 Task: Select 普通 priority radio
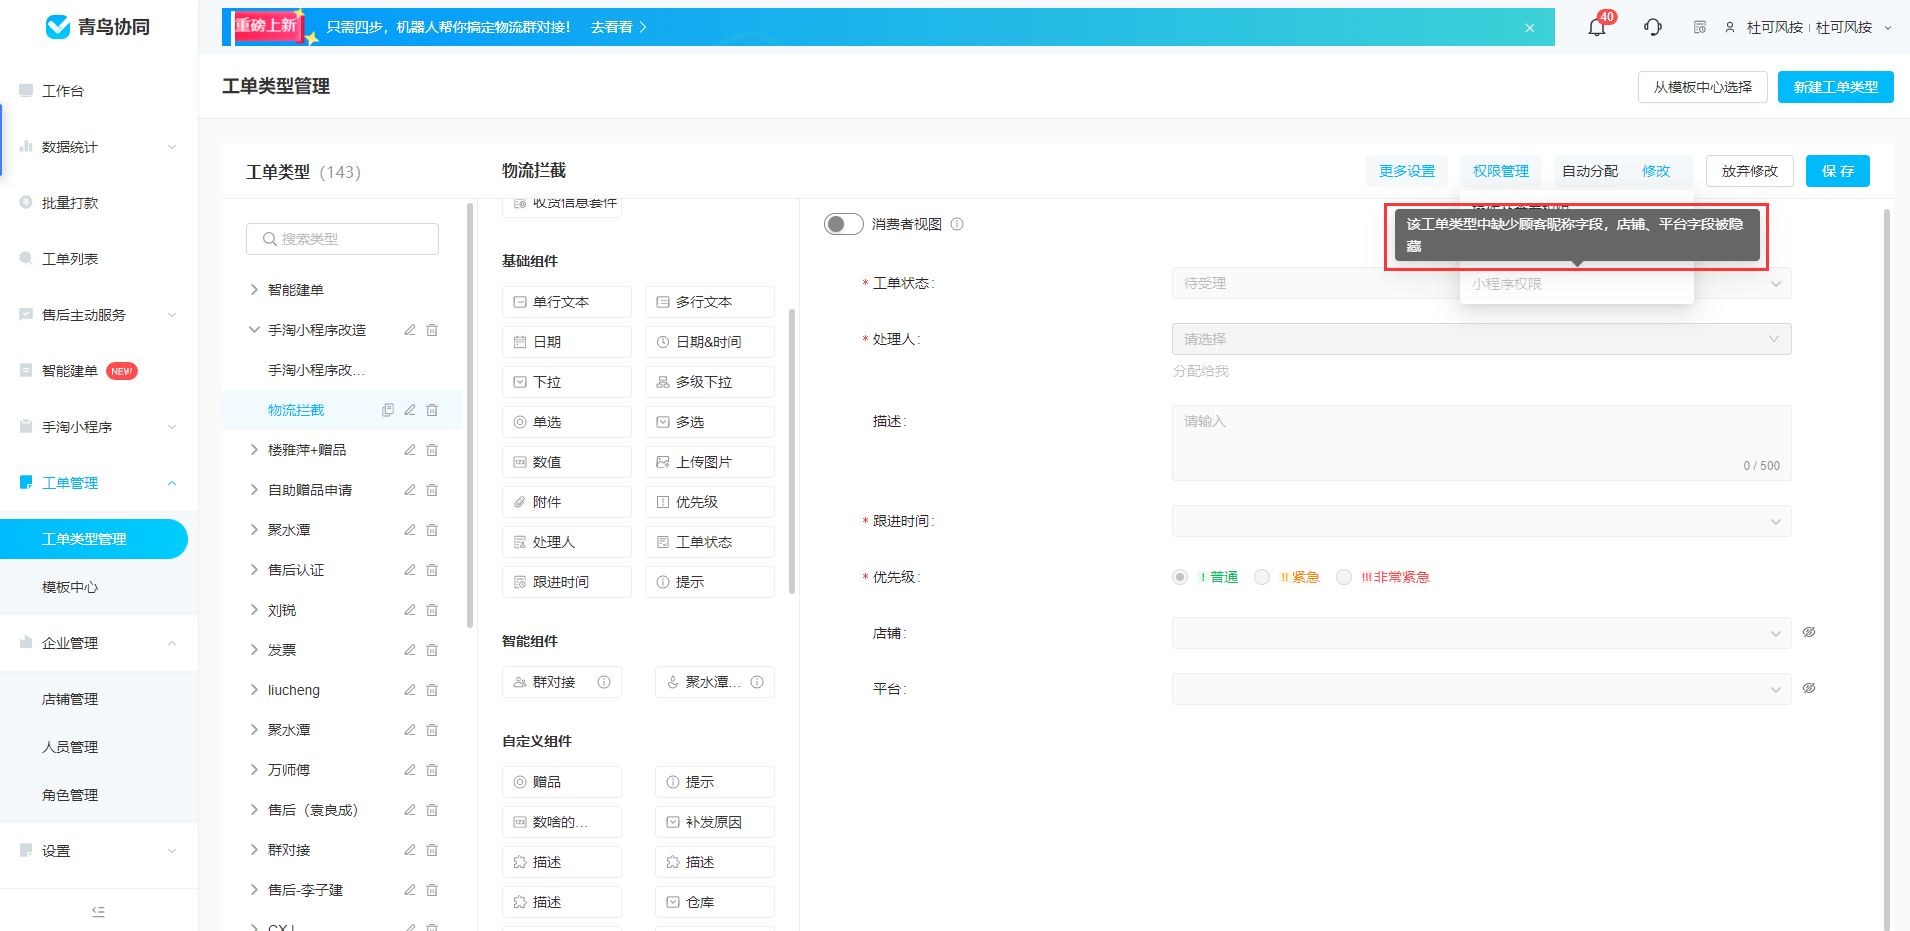tap(1180, 577)
